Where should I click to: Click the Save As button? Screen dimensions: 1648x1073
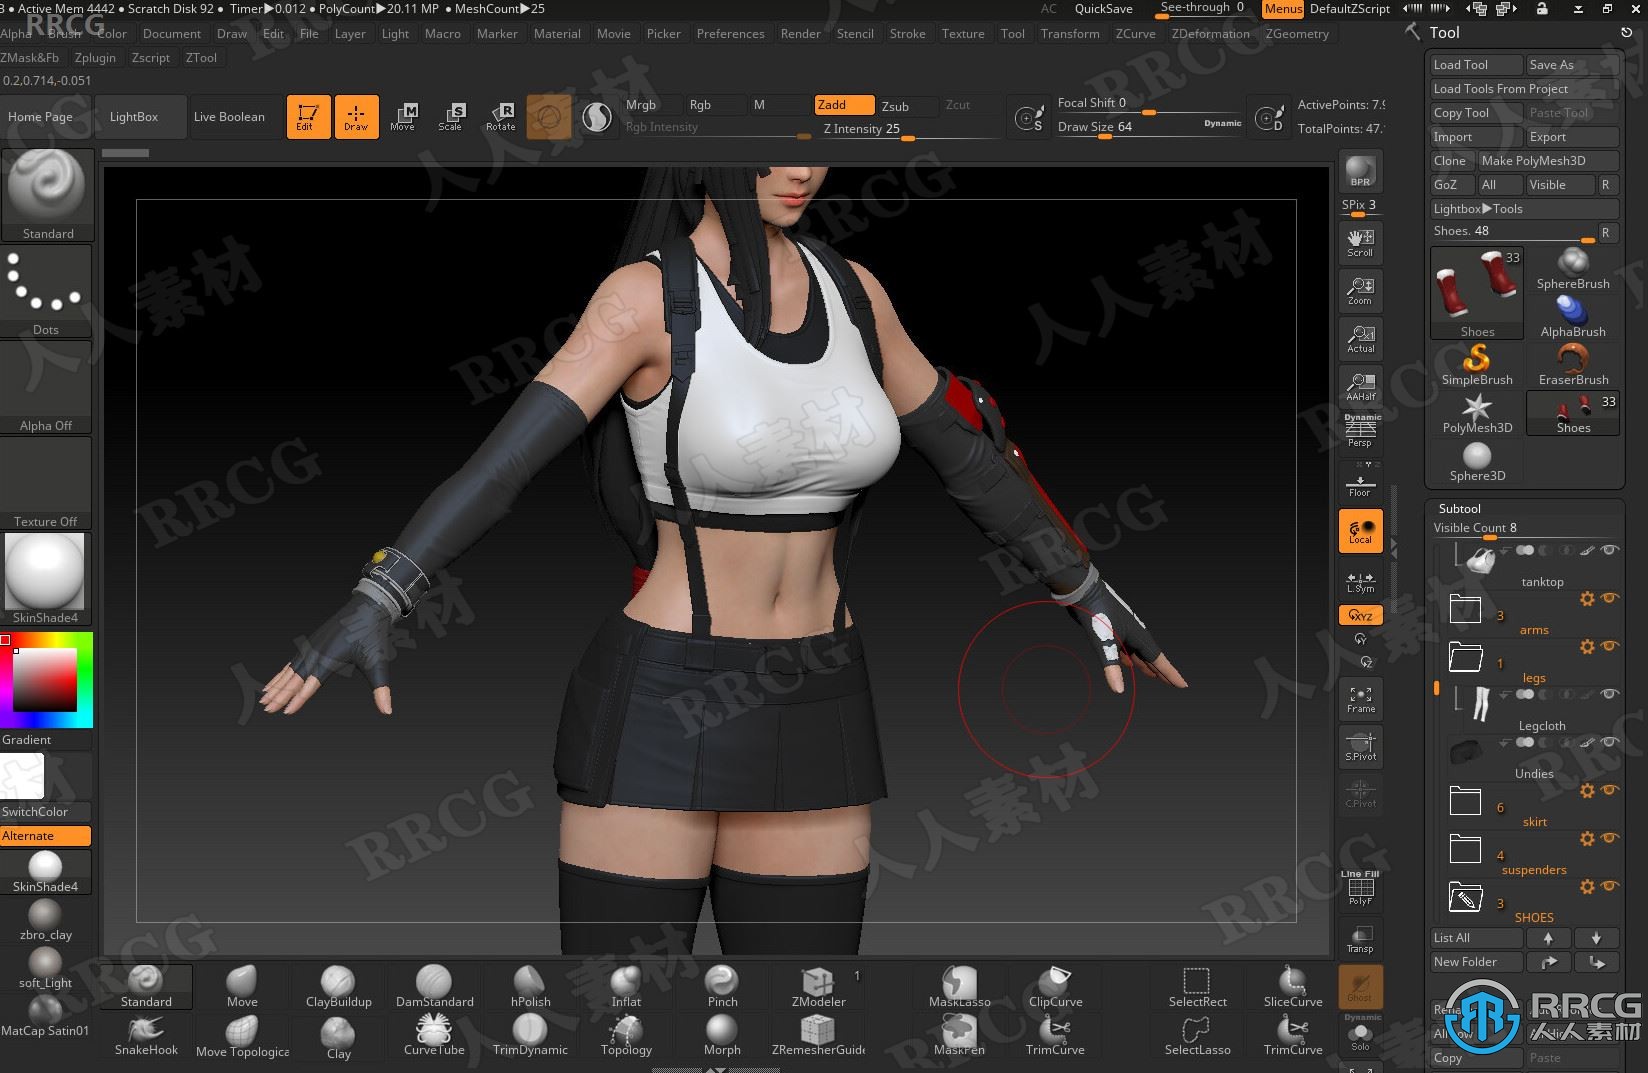point(1572,64)
